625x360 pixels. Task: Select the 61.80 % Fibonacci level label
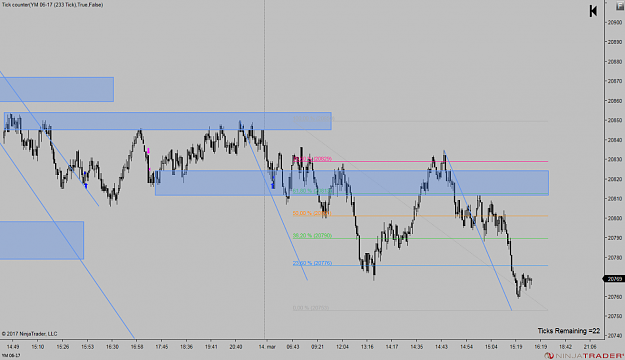pyautogui.click(x=312, y=191)
